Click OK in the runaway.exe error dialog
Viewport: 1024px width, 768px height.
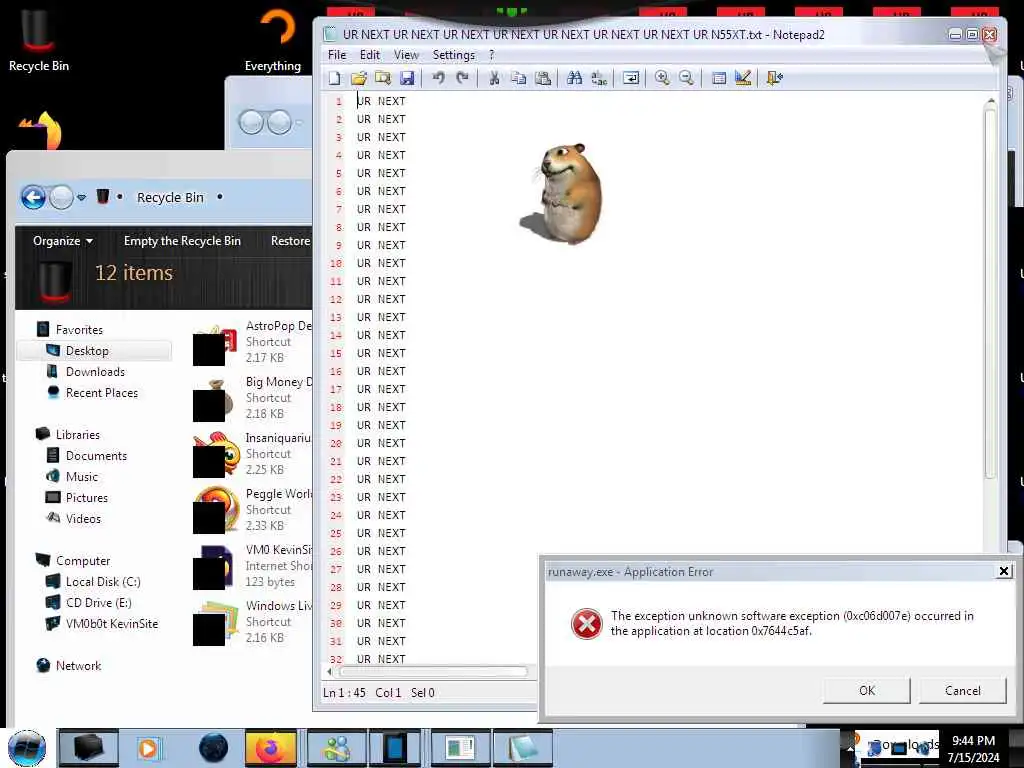point(867,691)
